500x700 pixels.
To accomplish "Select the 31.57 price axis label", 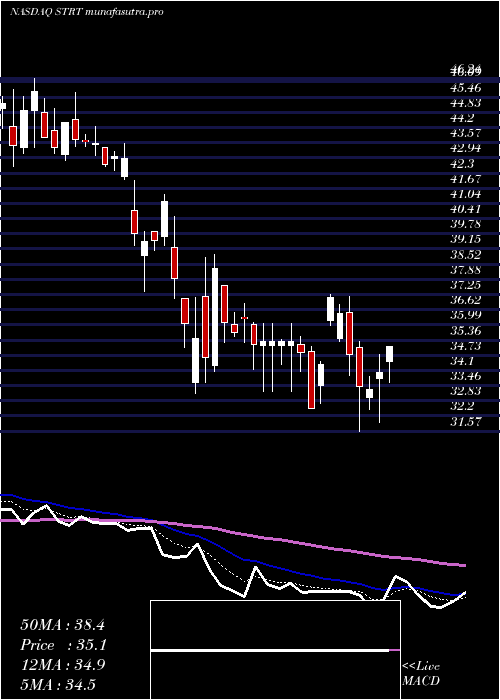I will (465, 421).
